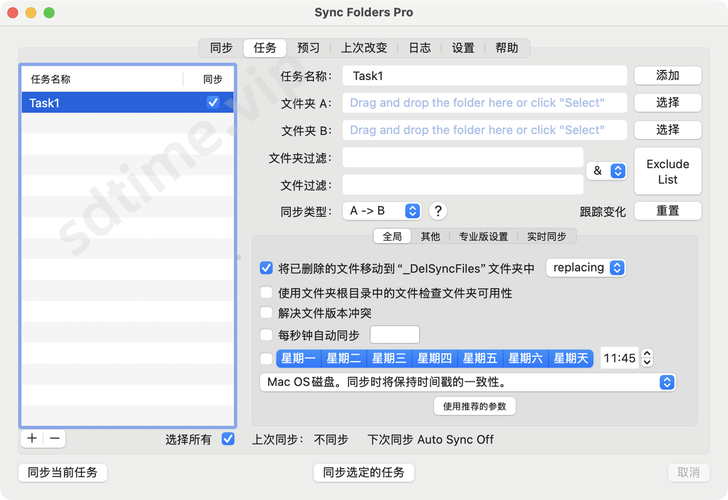The image size is (728, 500).
Task: Open the Mac OS 磁盘 options dropdown
Action: (x=468, y=382)
